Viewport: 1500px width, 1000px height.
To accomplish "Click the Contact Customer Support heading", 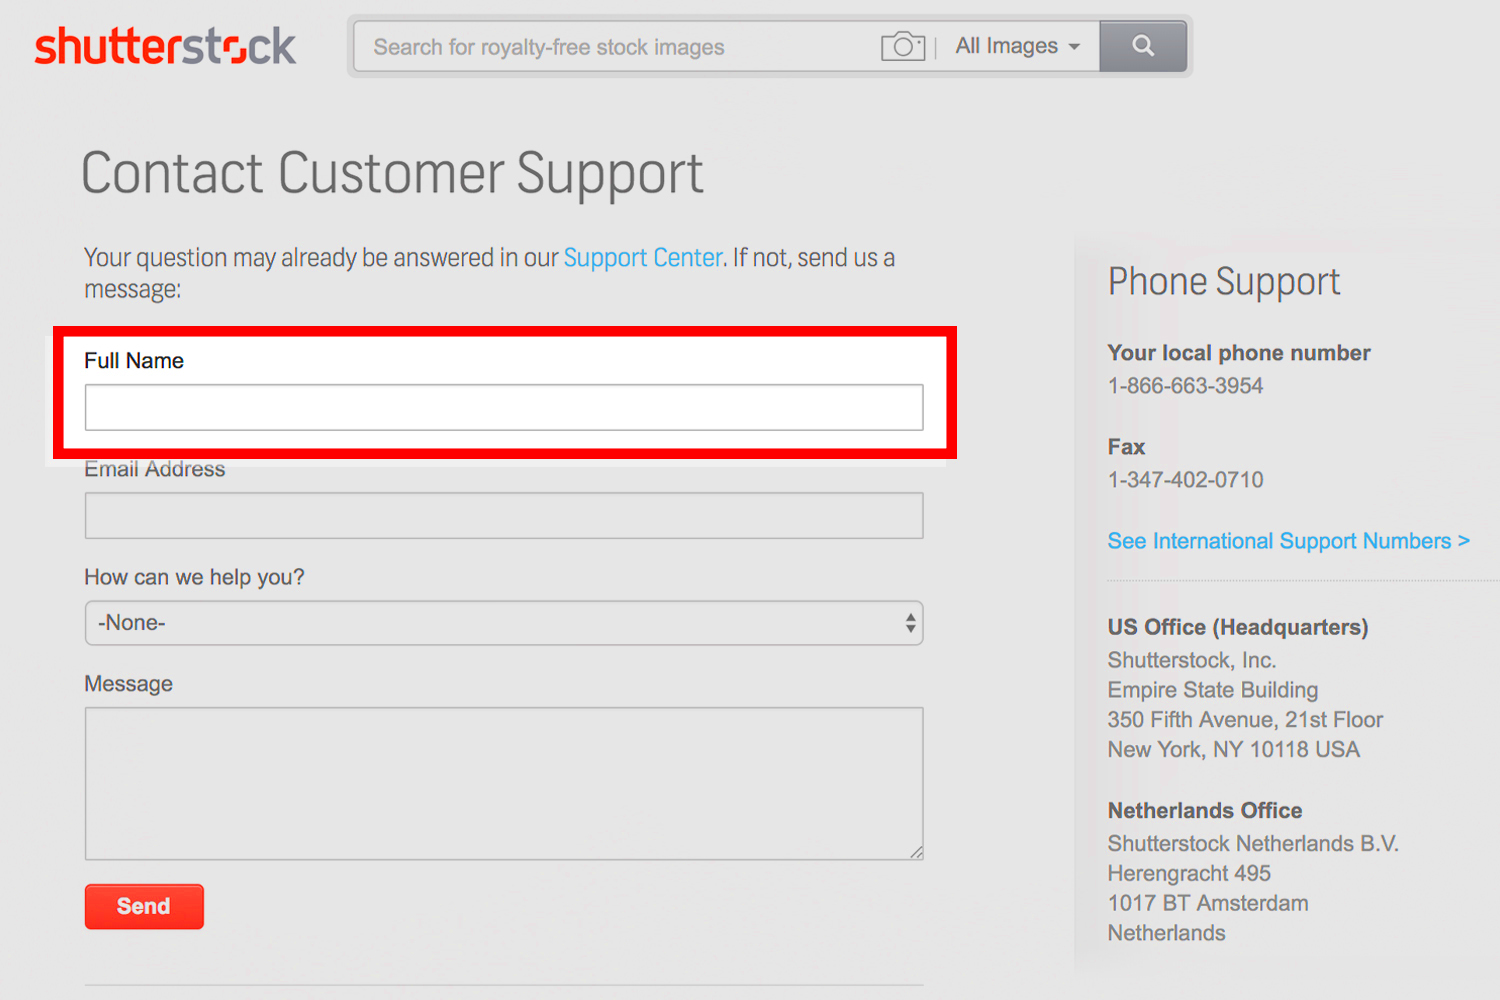I will click(392, 172).
